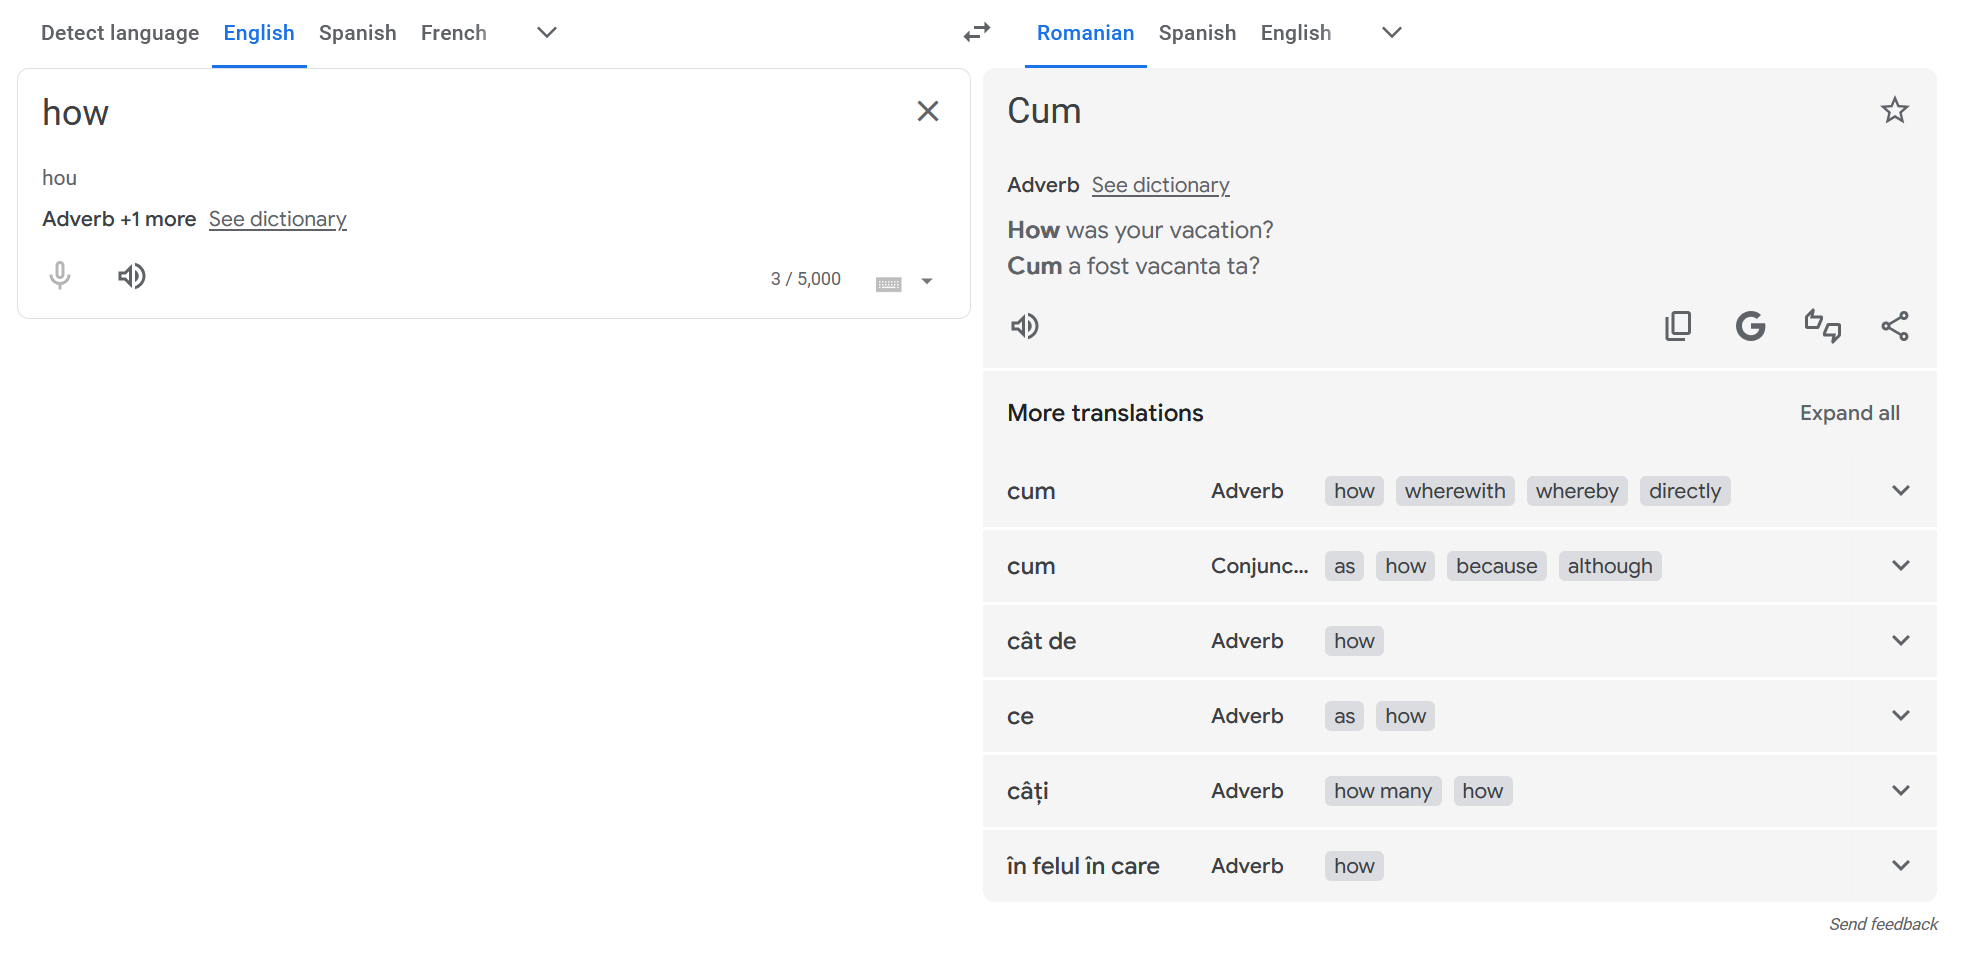Click the translated word 'Cum'
This screenshot has height=976, width=1963.
point(1044,111)
